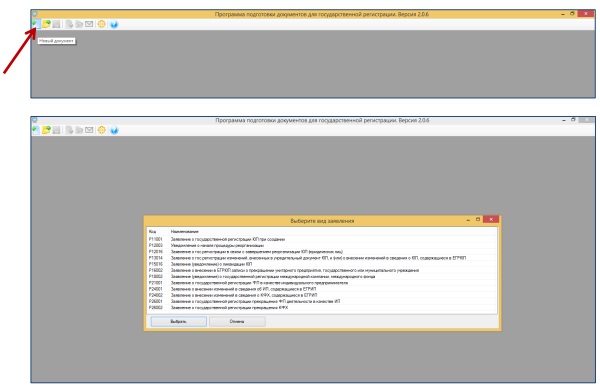Image resolution: width=600 pixels, height=389 pixels.
Task: Click the Выбрать button
Action: pos(178,321)
